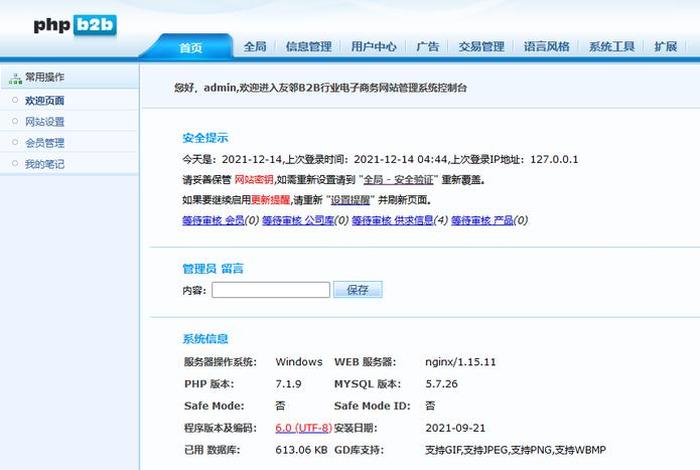Viewport: 700px width, 470px height.
Task: Select the 613.06 KB database size
Action: [x=301, y=450]
